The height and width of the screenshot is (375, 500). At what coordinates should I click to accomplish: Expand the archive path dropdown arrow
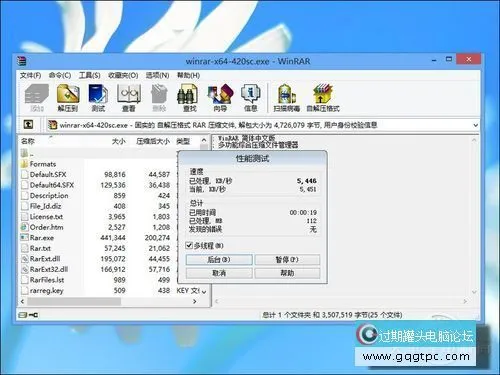476,125
